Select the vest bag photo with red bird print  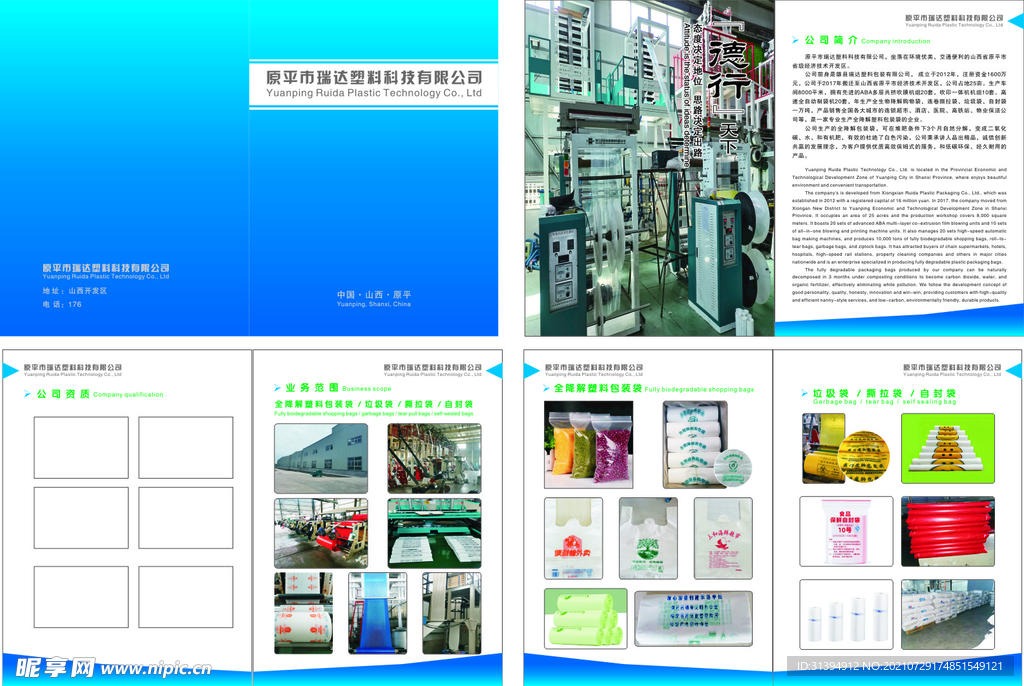tap(723, 538)
